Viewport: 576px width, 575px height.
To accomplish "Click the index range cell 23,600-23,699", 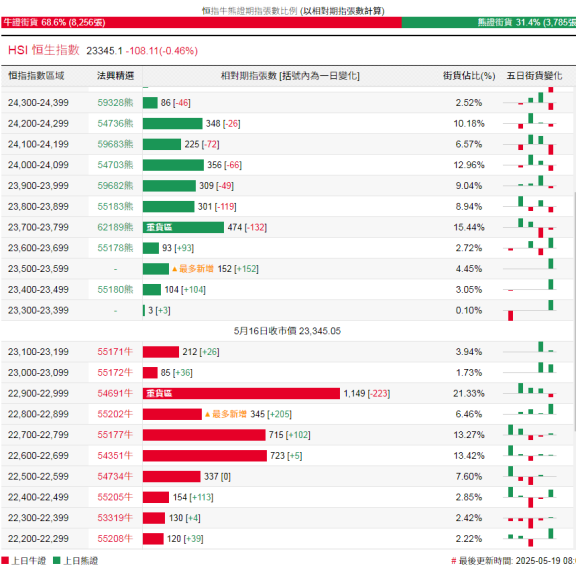I will coord(38,248).
